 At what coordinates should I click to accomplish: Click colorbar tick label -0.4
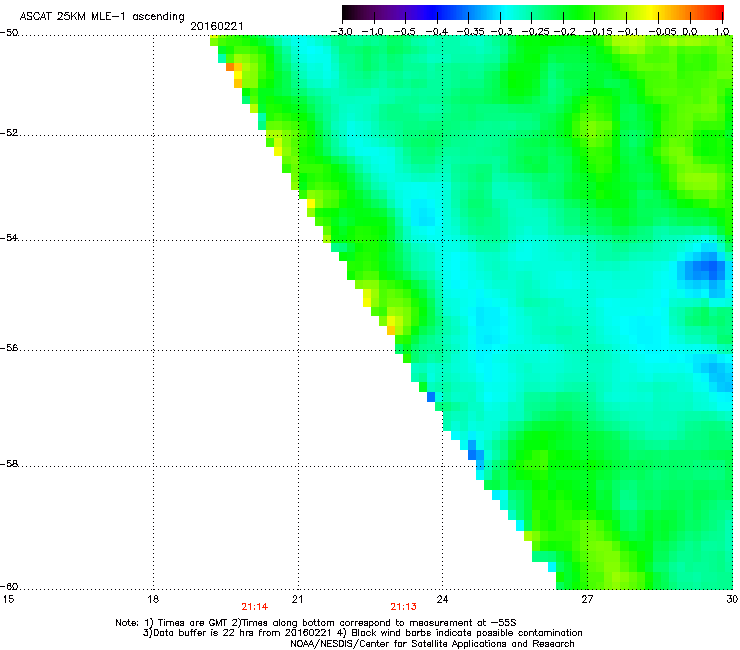tap(437, 32)
